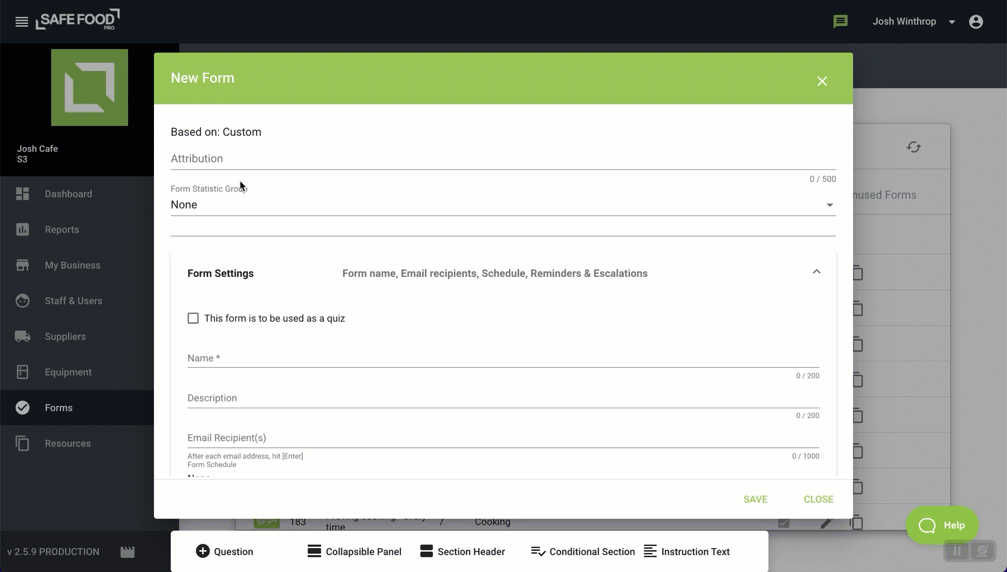1007x572 pixels.
Task: Select Forms in the sidebar
Action: click(77, 408)
